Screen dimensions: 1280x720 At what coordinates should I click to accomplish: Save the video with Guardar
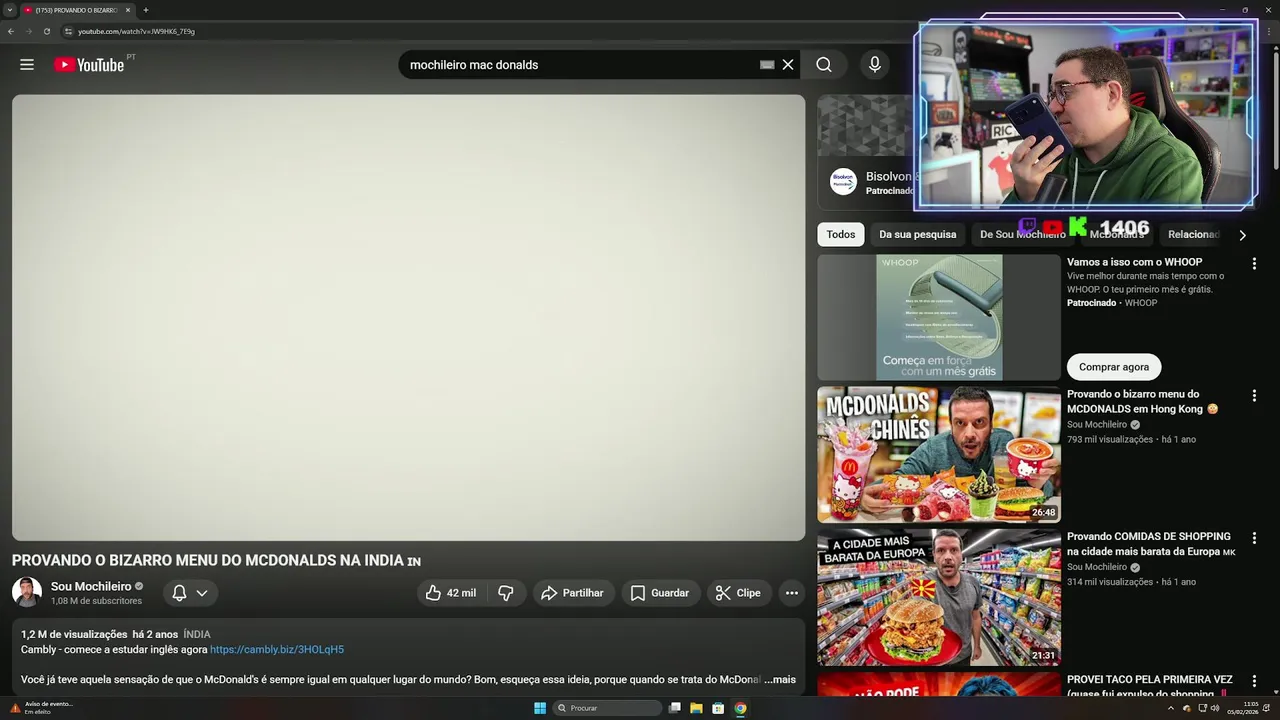(x=660, y=593)
